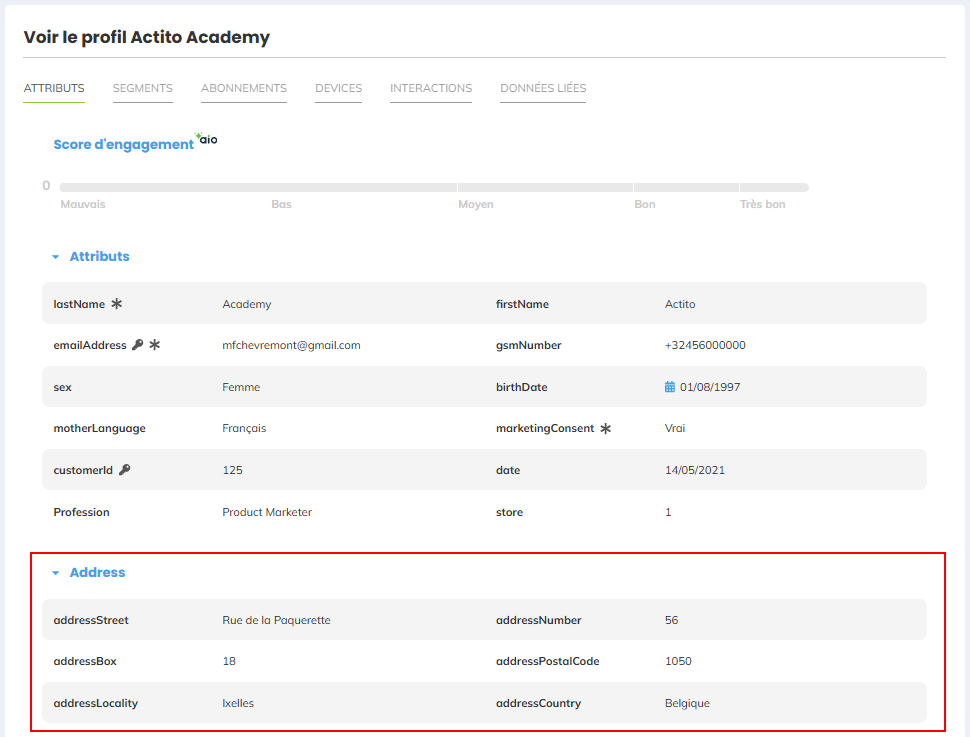Click the sex value Femme
The width and height of the screenshot is (970, 737).
241,387
